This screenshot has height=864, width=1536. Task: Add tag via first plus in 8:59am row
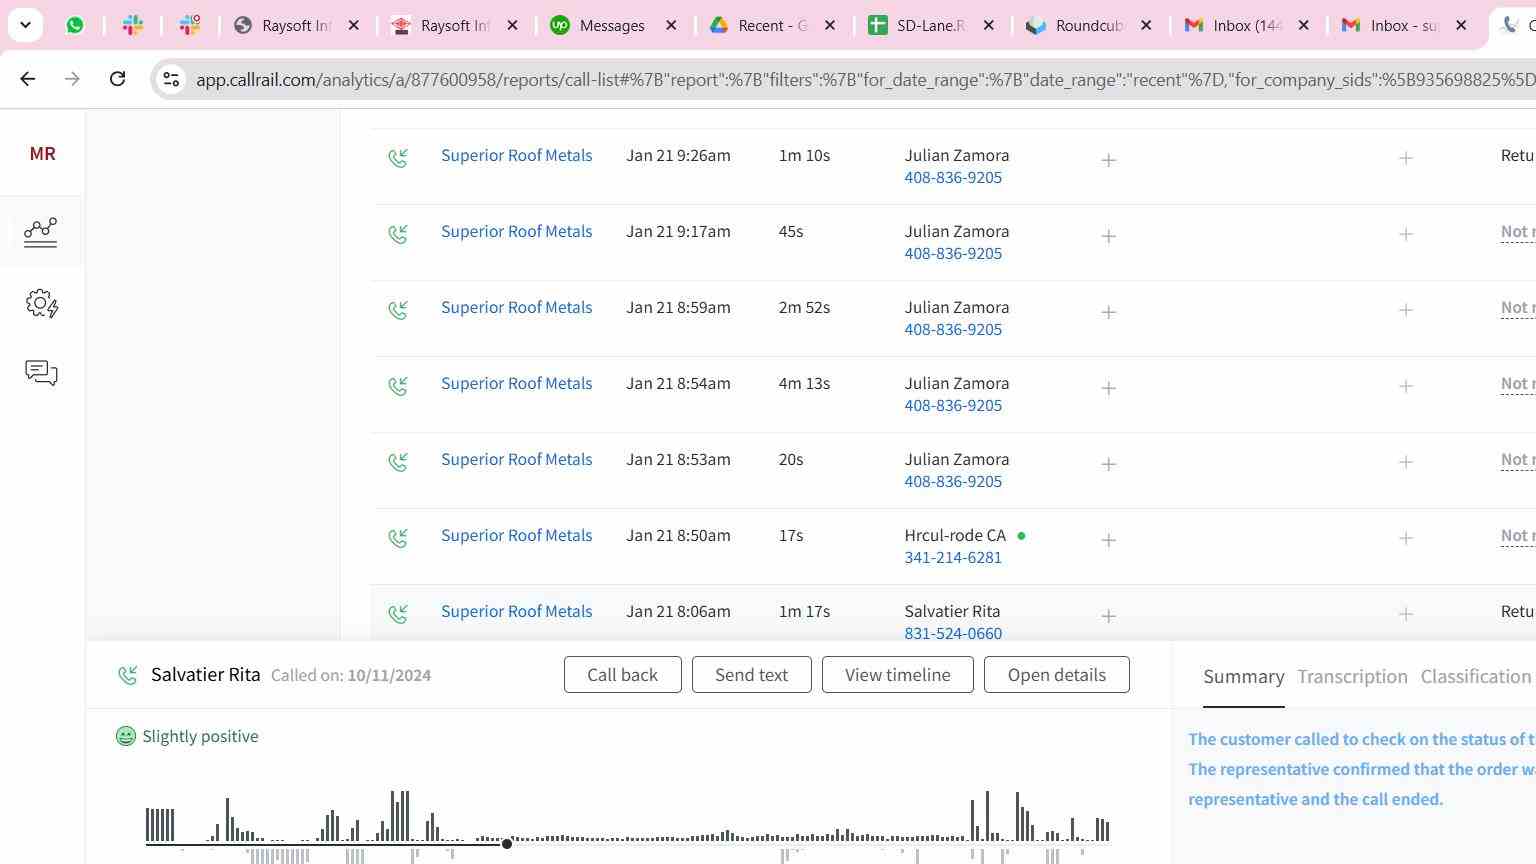click(1108, 312)
